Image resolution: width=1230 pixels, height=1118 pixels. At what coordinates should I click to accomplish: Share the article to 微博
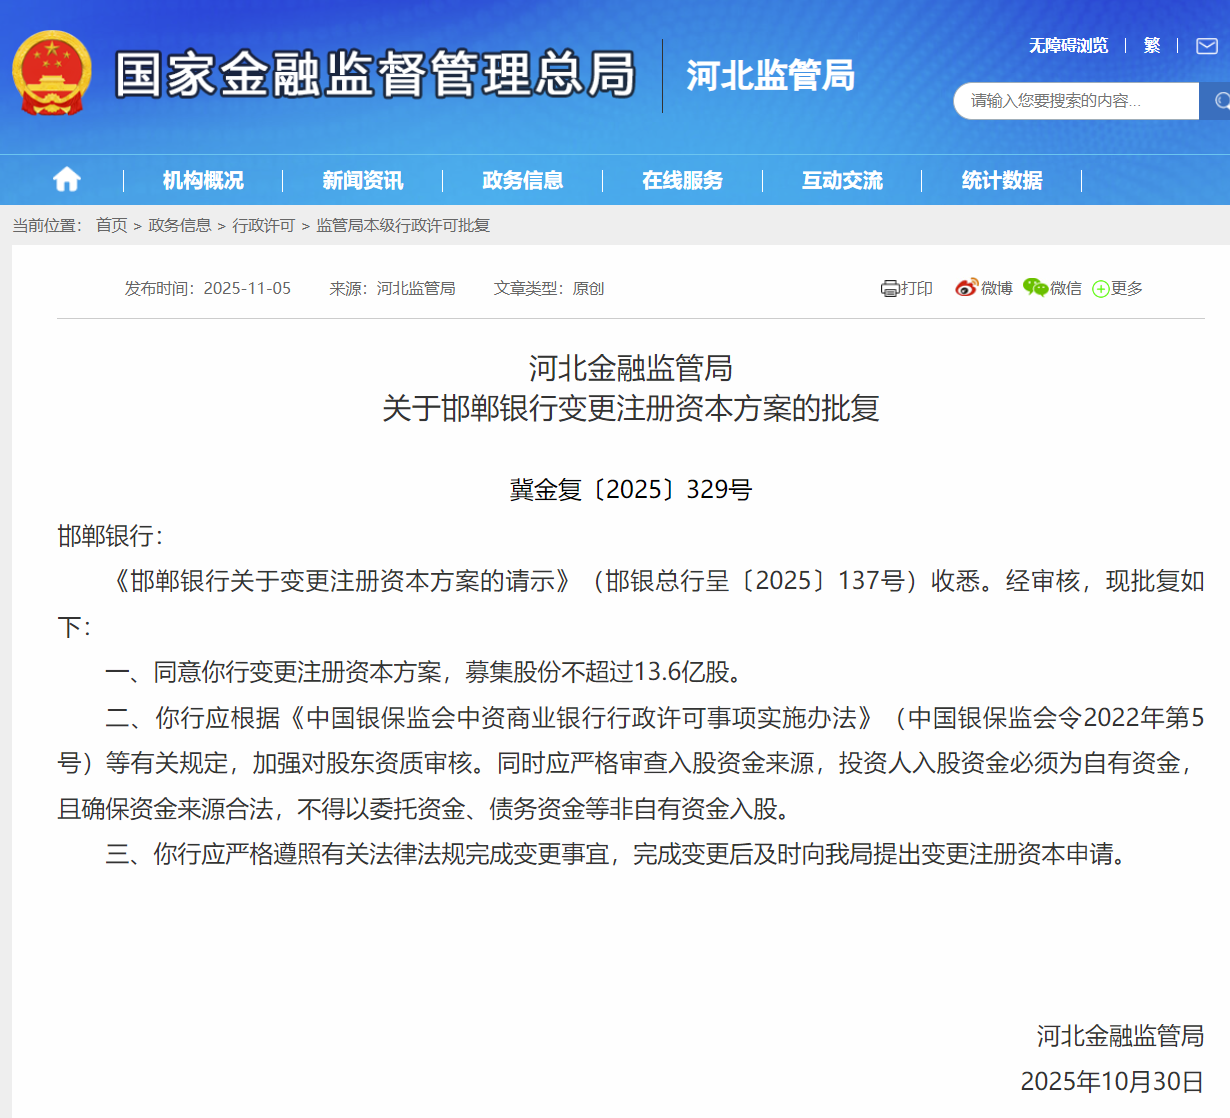983,288
